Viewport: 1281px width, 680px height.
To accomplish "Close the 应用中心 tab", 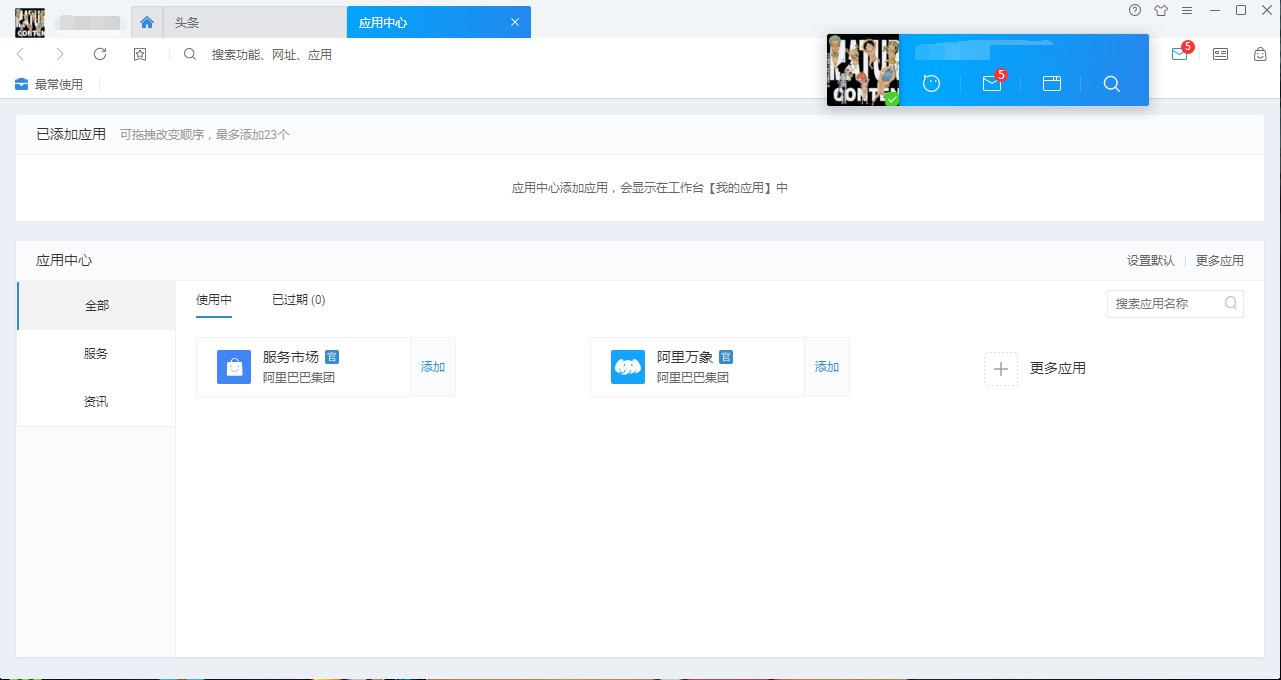I will click(x=515, y=22).
